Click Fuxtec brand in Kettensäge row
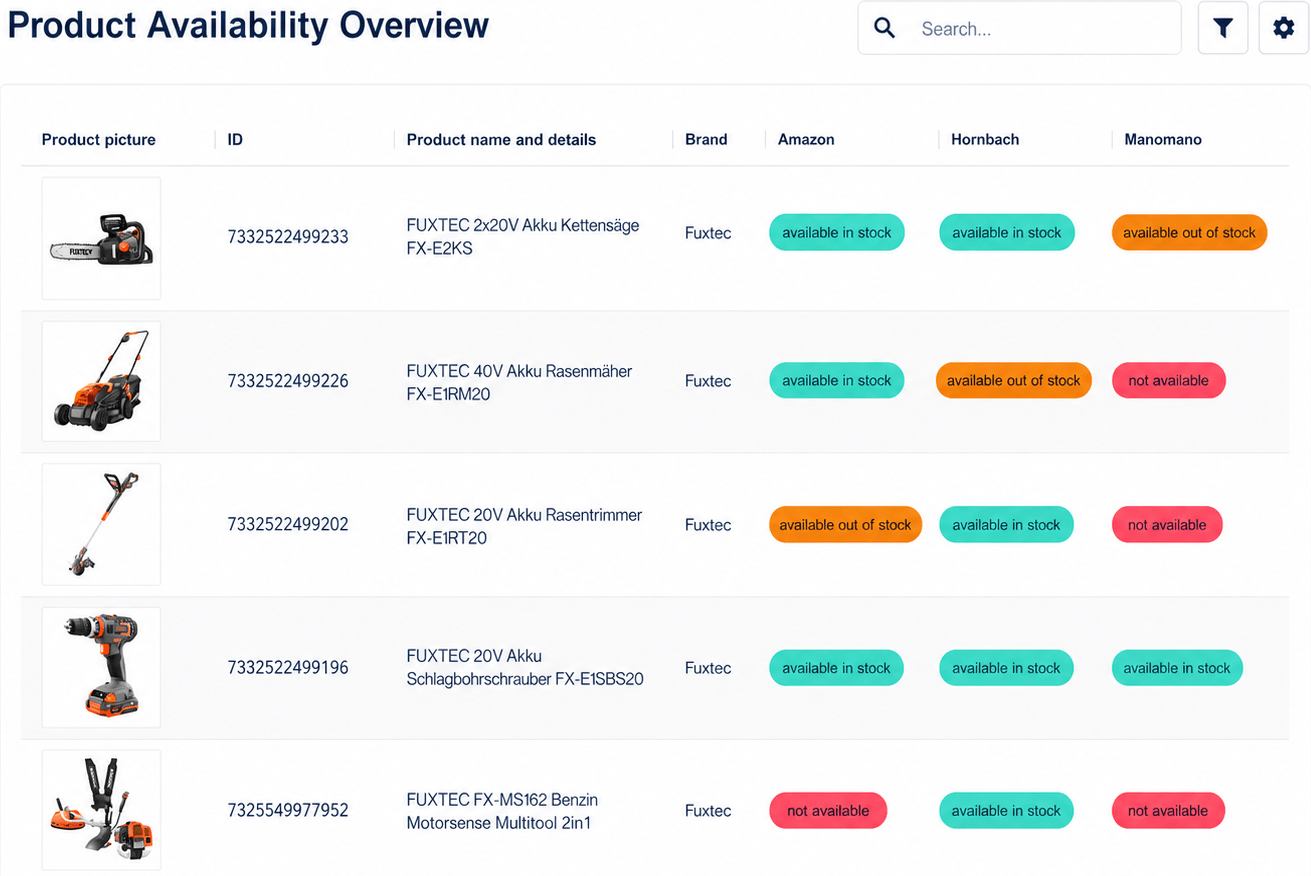The image size is (1311, 876). [x=708, y=233]
